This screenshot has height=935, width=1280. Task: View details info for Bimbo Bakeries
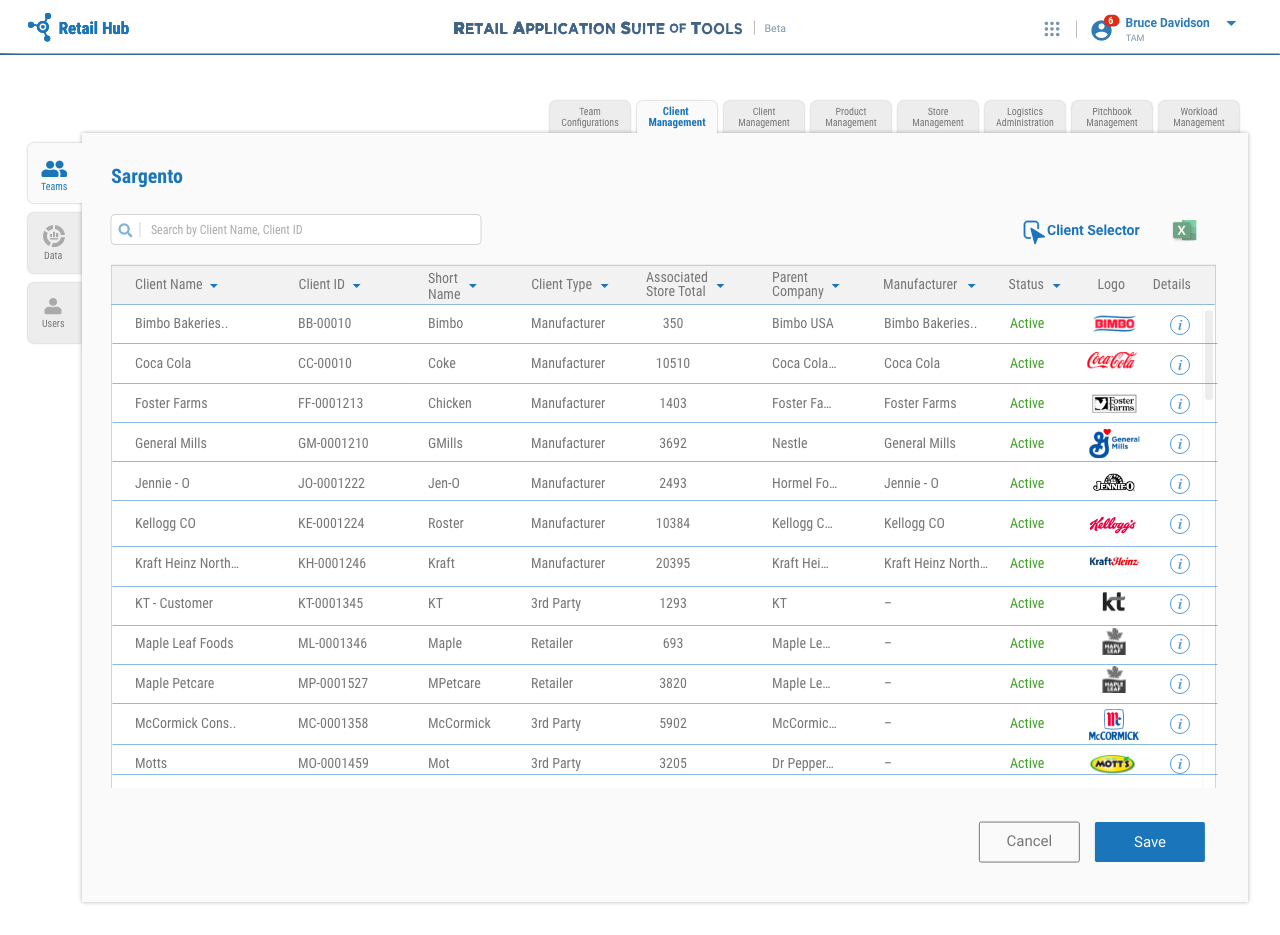tap(1180, 324)
